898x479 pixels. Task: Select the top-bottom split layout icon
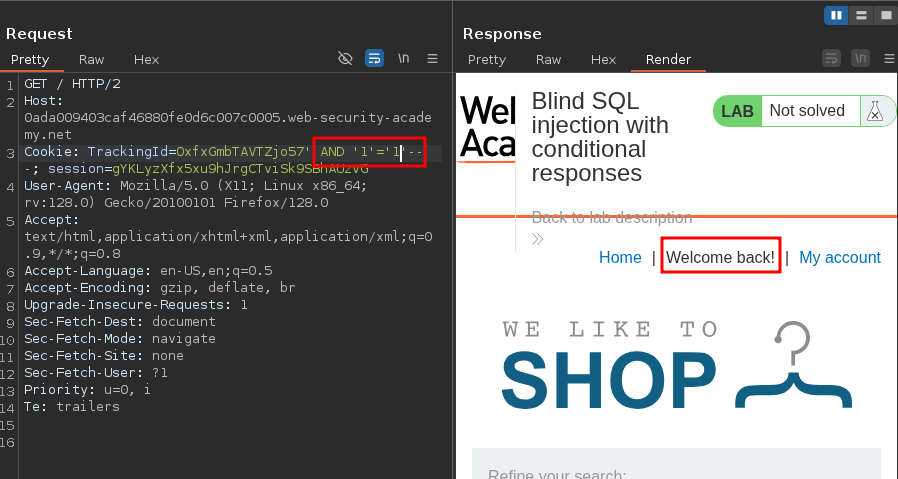(x=860, y=15)
